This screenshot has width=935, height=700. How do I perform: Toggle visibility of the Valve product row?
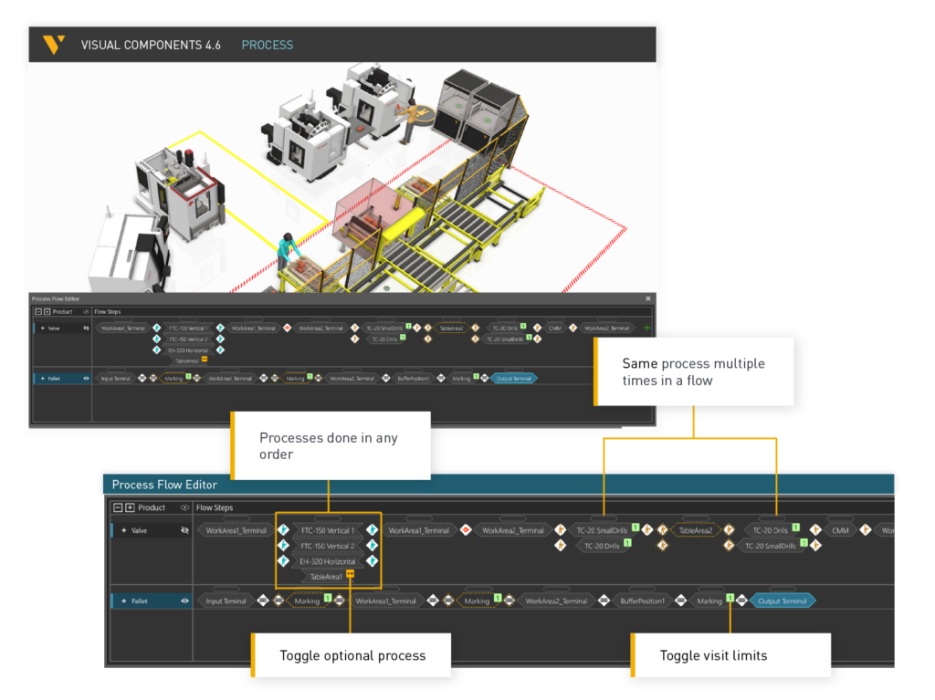(184, 530)
